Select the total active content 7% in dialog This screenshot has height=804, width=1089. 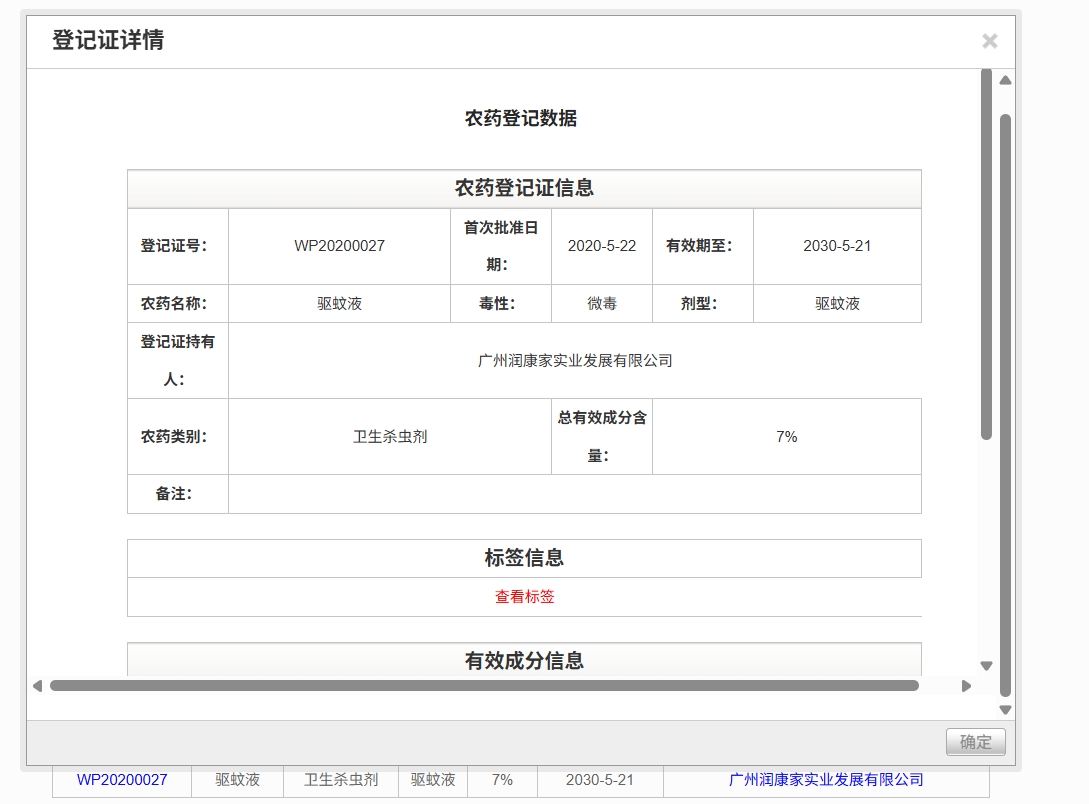(x=787, y=437)
